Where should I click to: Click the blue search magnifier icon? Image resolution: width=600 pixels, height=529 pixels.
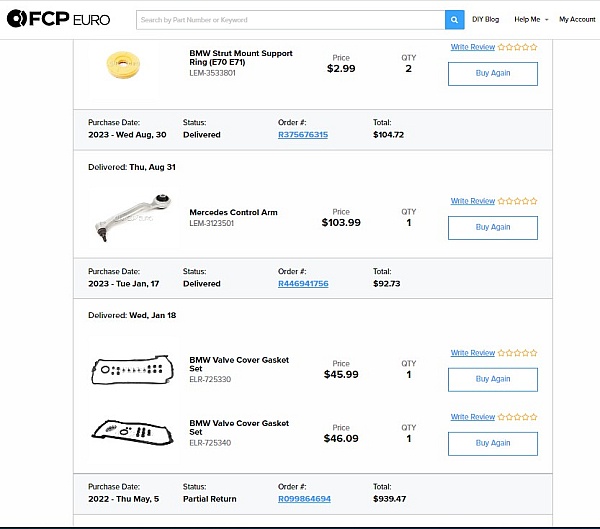click(x=455, y=20)
